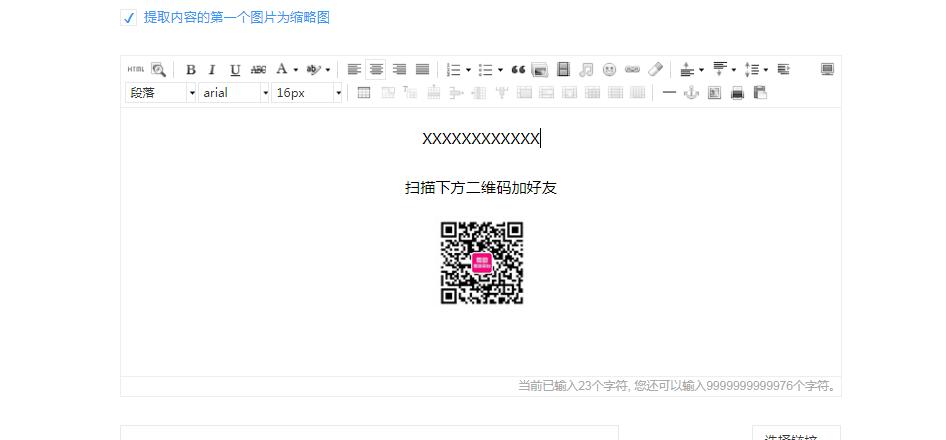This screenshot has width=946, height=440.
Task: Insert an anchor
Action: [691, 93]
